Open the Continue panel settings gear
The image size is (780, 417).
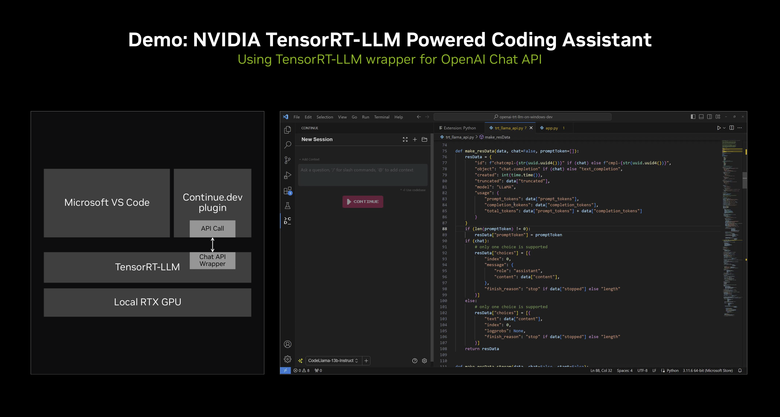424,361
